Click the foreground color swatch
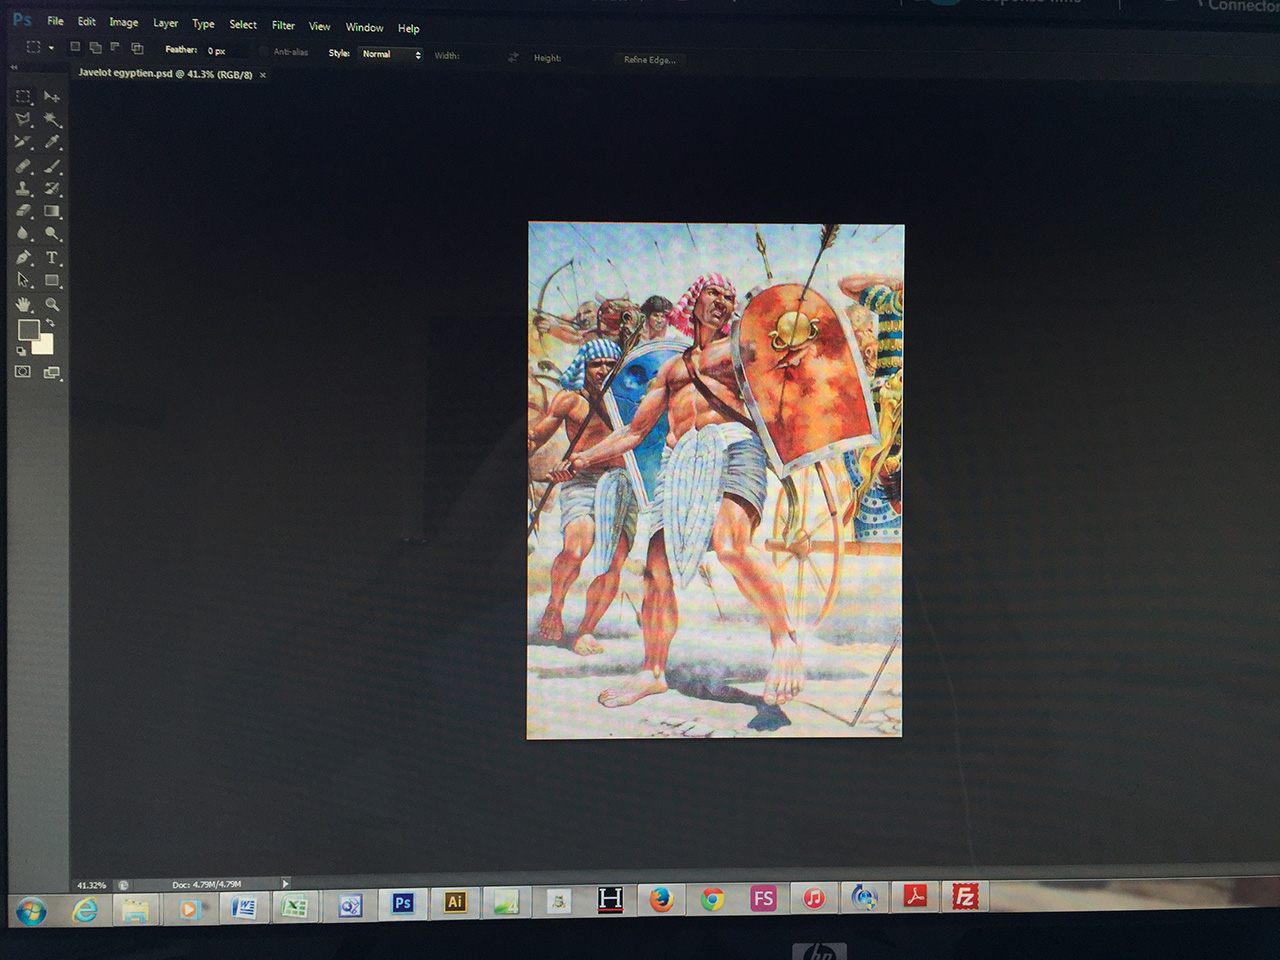The width and height of the screenshot is (1280, 960). [x=27, y=329]
